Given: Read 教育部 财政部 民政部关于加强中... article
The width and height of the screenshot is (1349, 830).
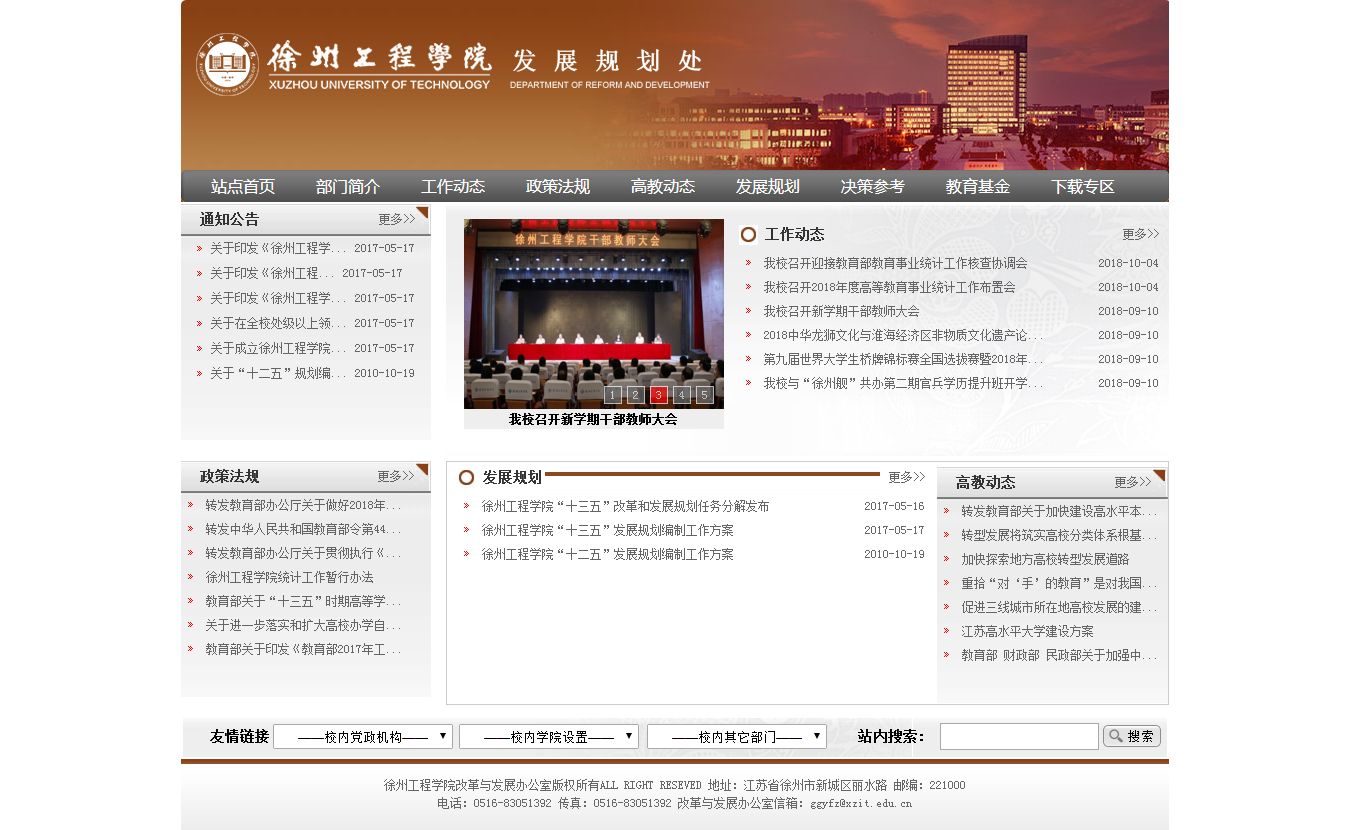Looking at the screenshot, I should tap(1059, 655).
